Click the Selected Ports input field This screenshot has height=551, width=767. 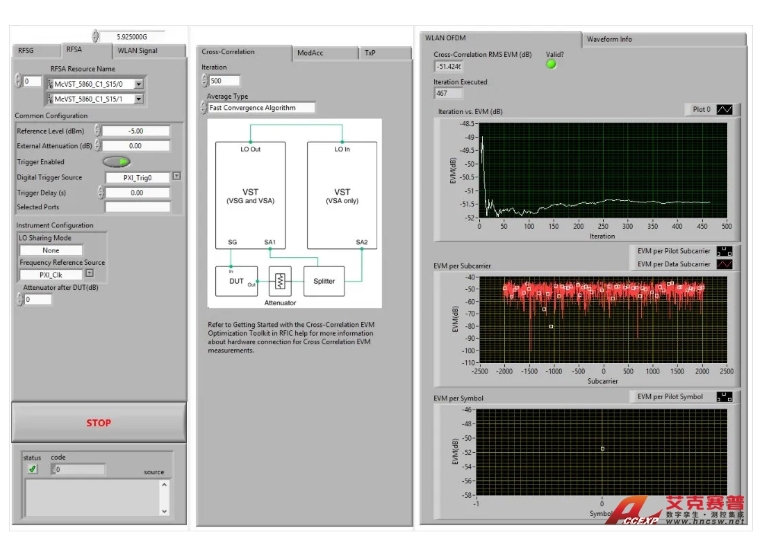(x=138, y=207)
